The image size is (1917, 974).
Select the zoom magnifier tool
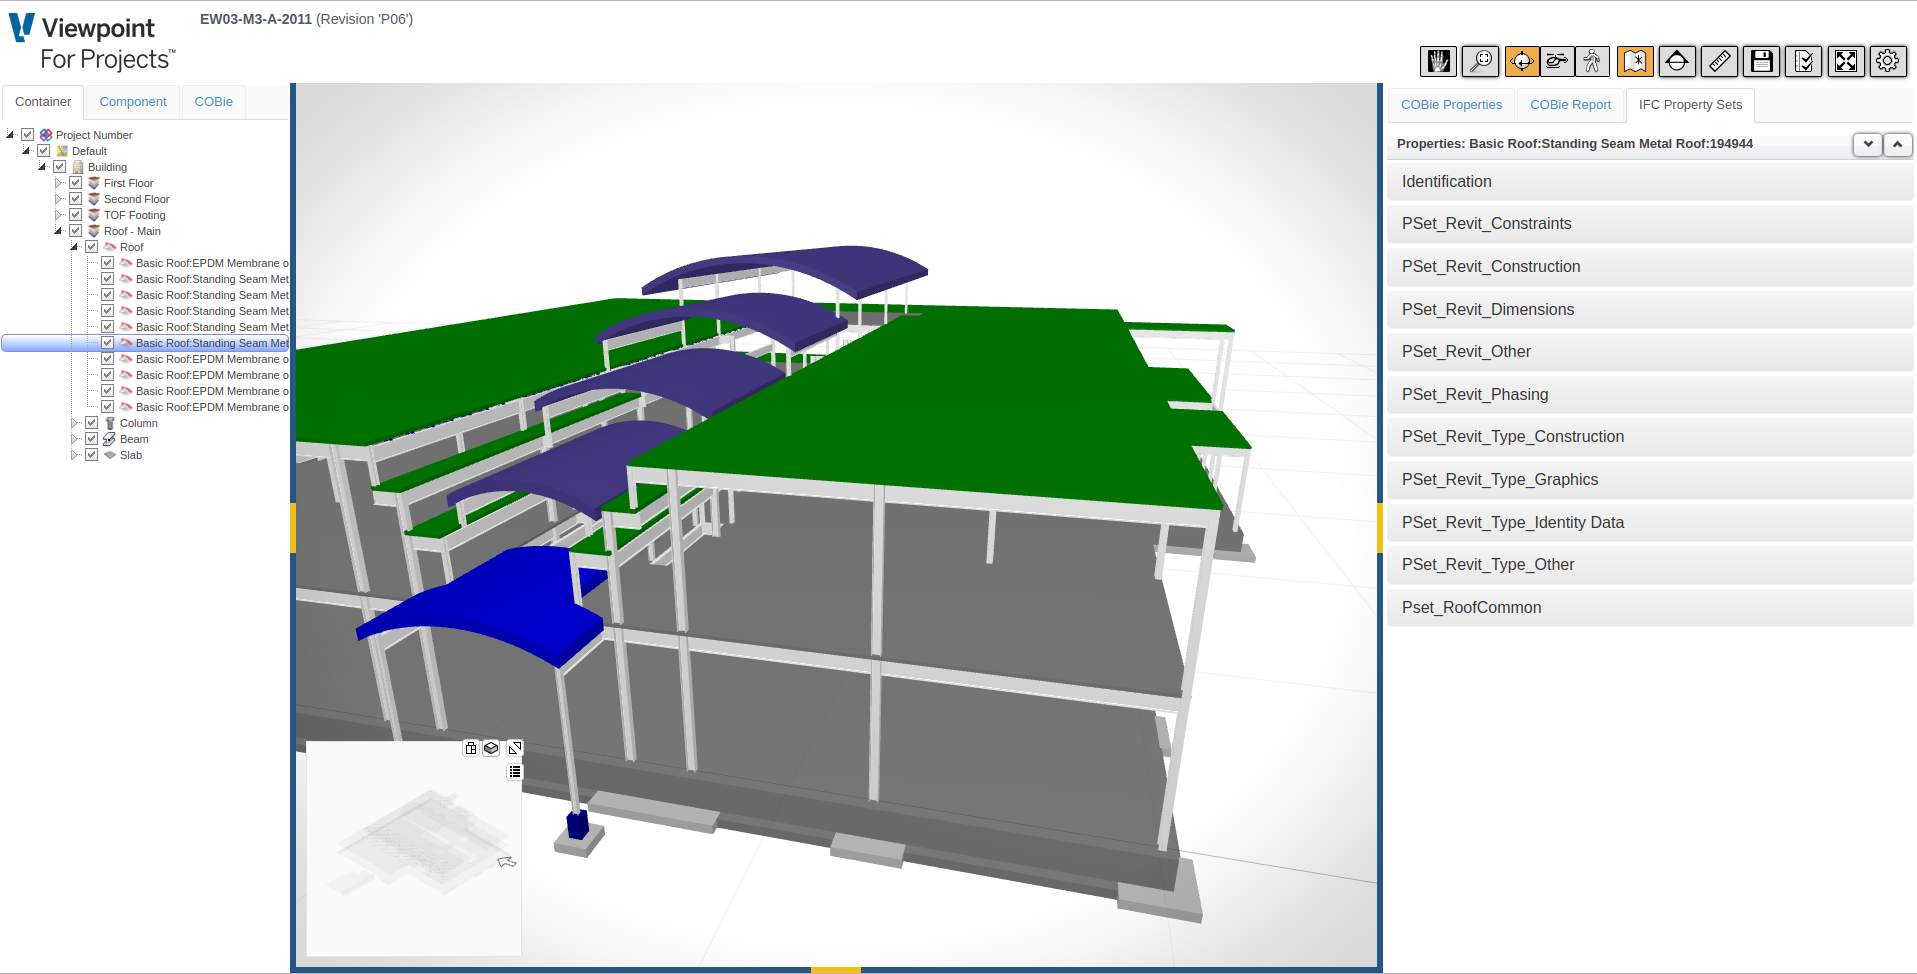pos(1481,61)
